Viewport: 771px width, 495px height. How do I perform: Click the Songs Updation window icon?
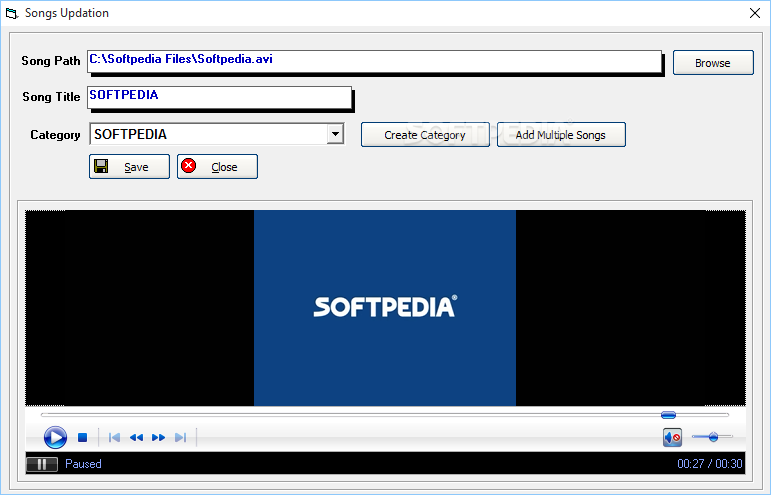11,13
